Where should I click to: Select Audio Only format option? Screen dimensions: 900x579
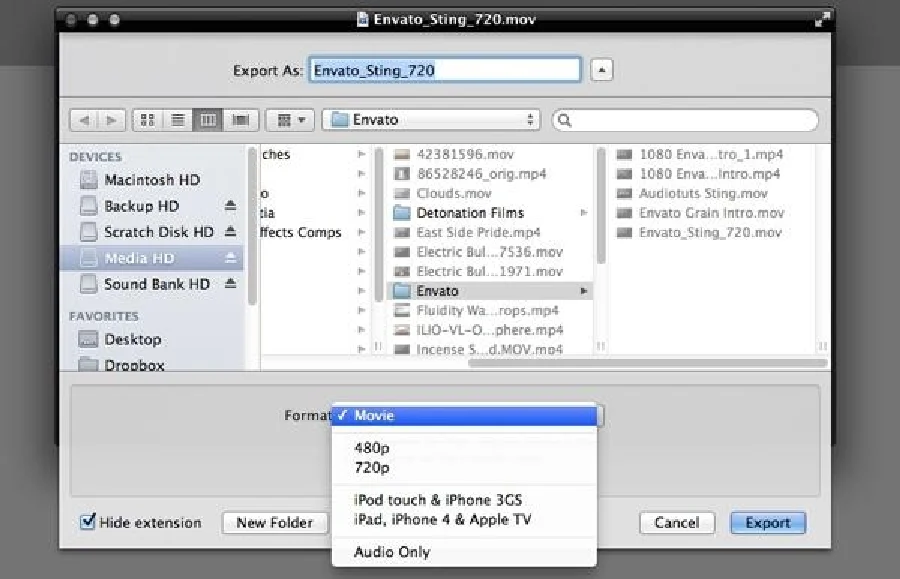392,552
